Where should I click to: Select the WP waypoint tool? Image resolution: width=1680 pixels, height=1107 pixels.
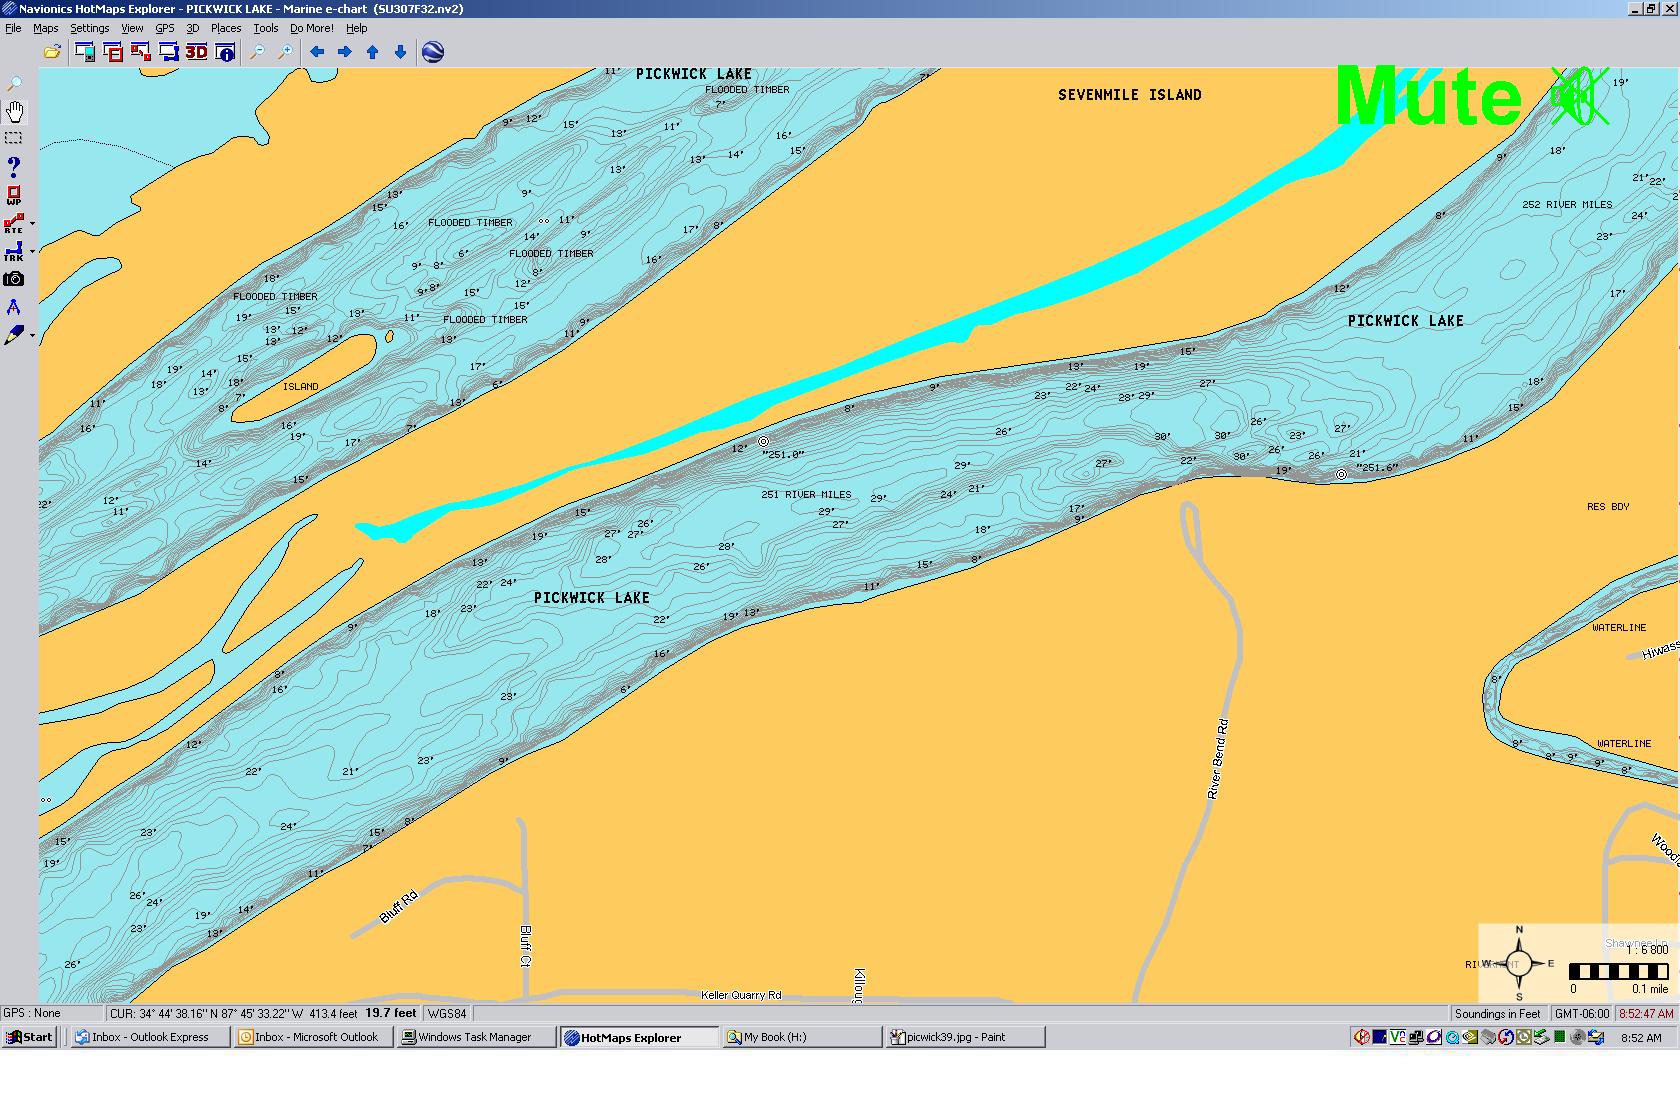point(14,195)
